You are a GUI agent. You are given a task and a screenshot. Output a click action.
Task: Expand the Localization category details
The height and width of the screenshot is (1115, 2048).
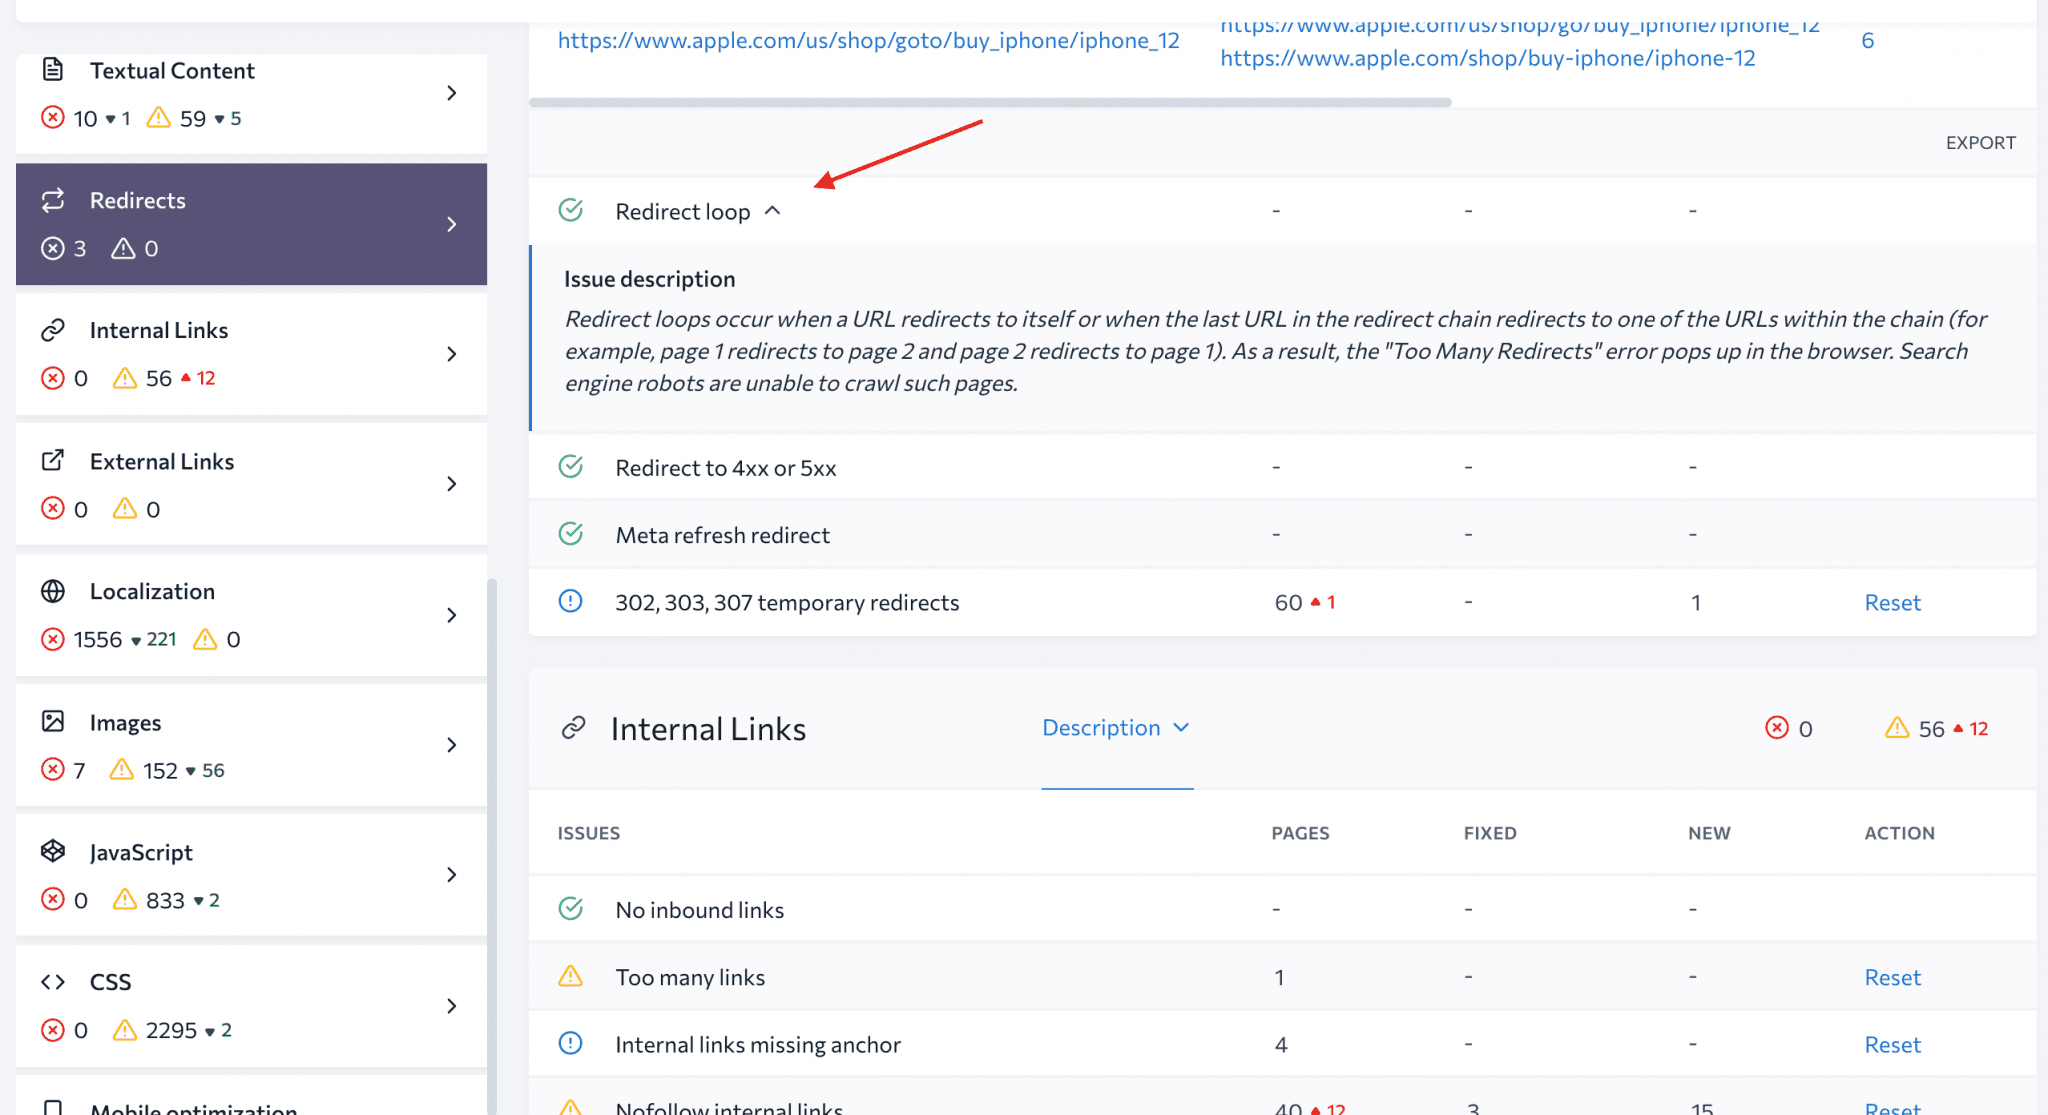[x=453, y=615]
